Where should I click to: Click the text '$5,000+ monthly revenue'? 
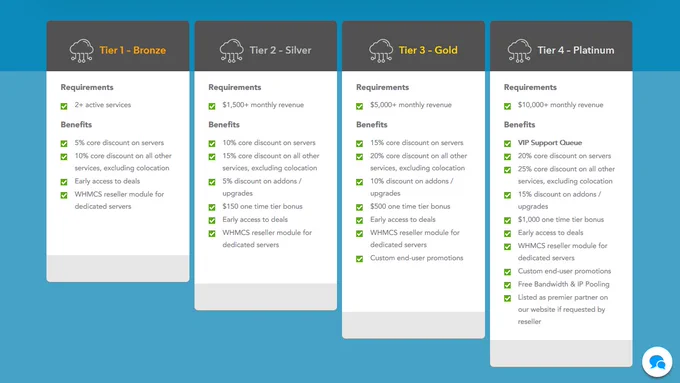411,105
